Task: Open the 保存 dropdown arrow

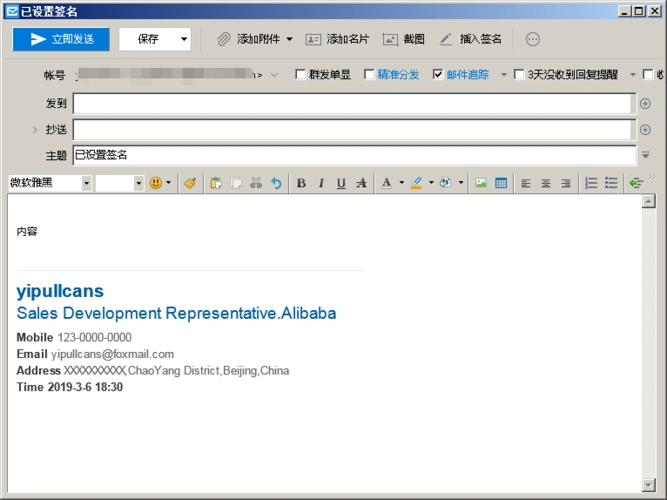Action: pyautogui.click(x=184, y=39)
